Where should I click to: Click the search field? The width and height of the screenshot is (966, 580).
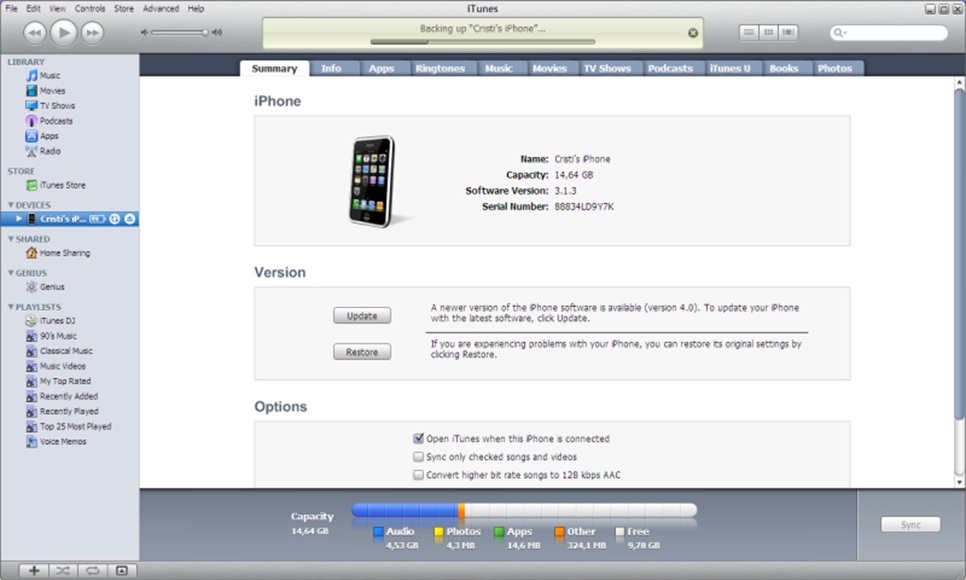tap(888, 33)
